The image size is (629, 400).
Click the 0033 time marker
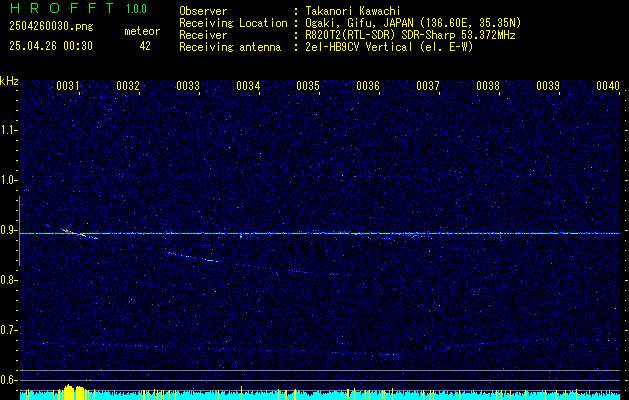point(188,86)
